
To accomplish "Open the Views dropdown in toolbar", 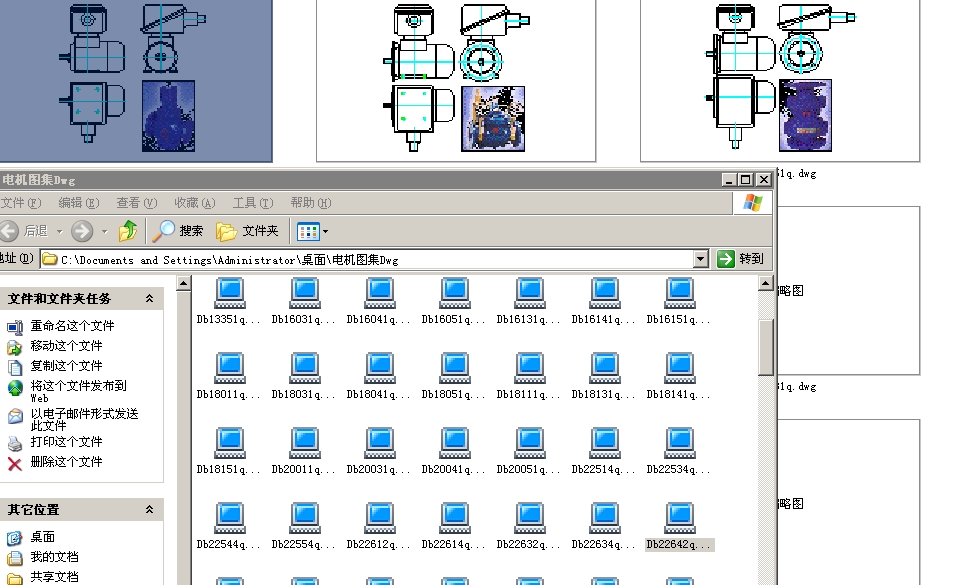I will pos(312,231).
